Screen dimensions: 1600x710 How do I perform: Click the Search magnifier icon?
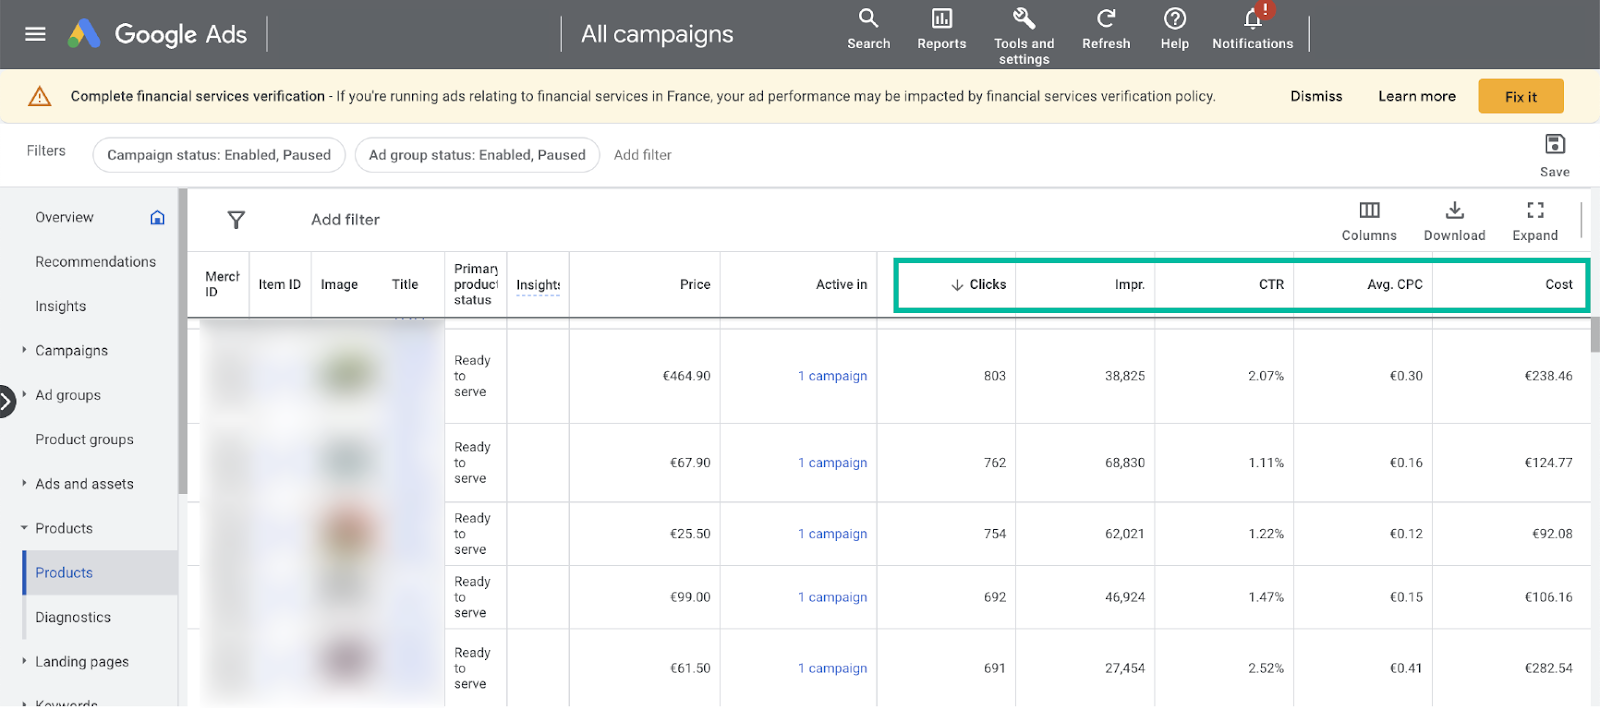[868, 19]
